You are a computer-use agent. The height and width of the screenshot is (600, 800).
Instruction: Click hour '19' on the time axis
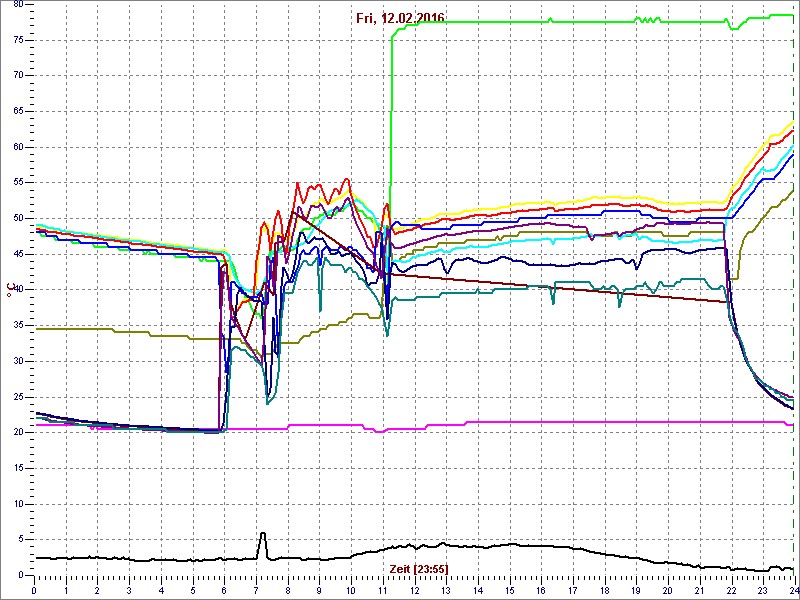tap(636, 590)
